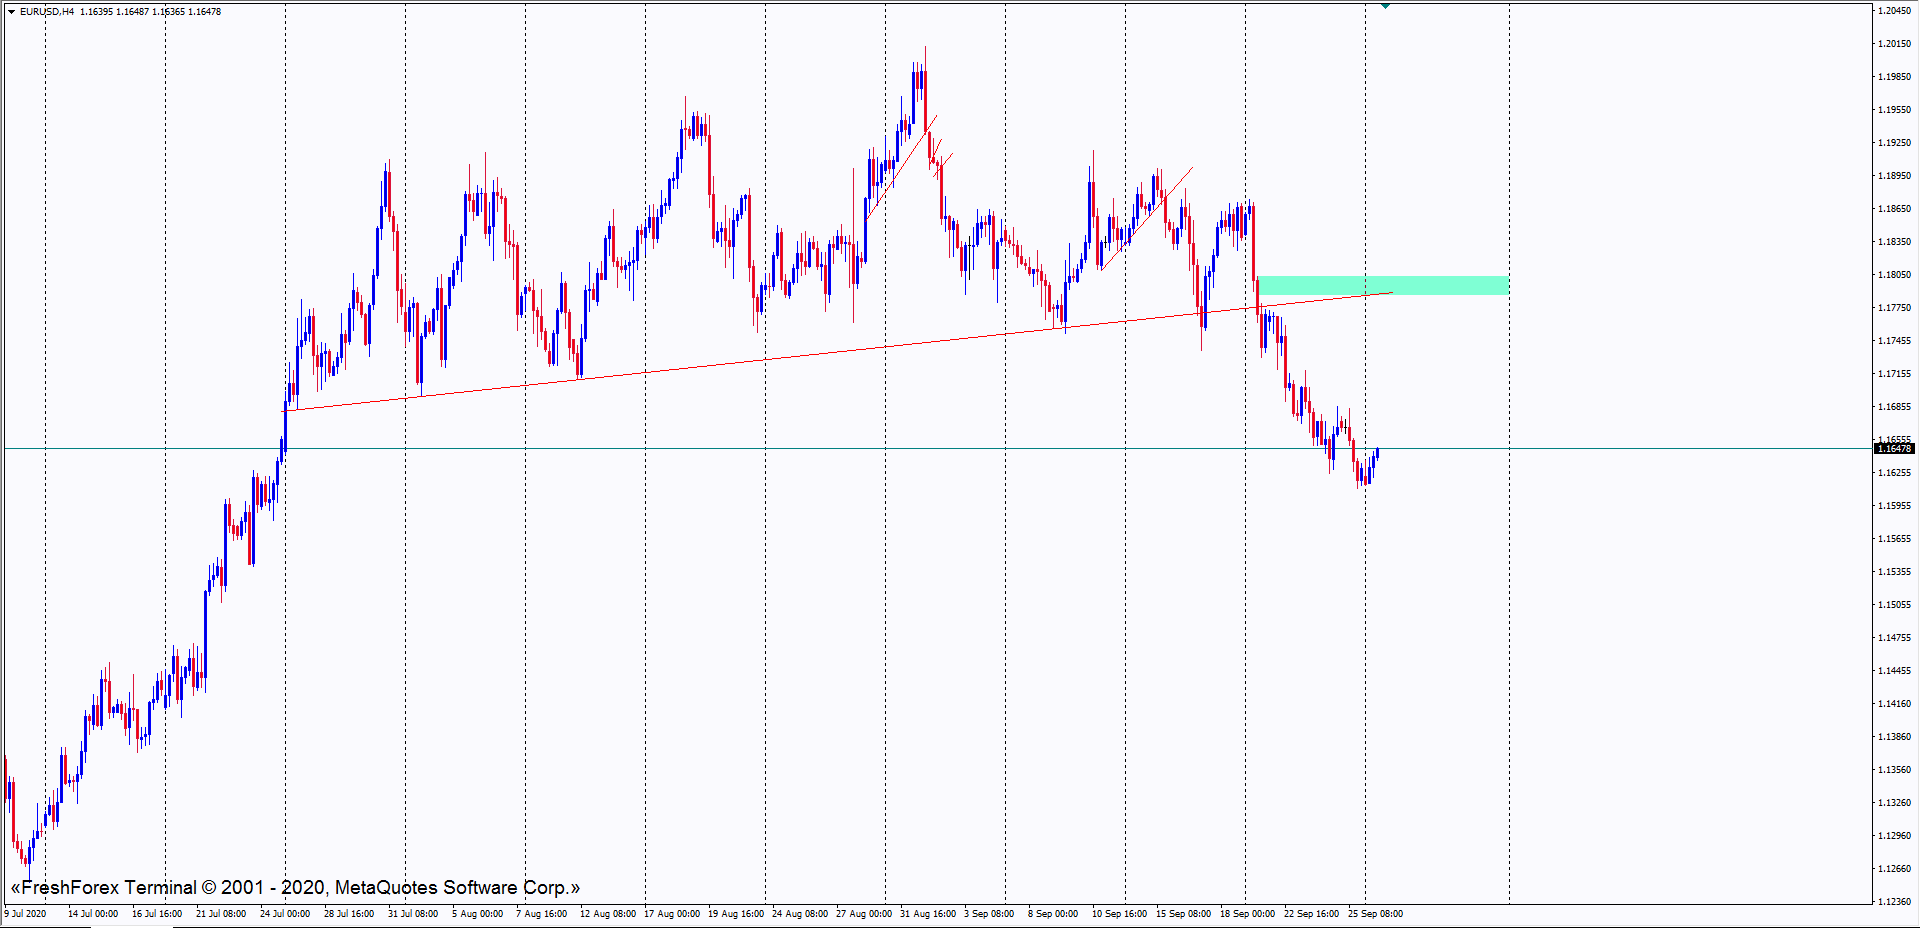Click the 1.20450 price scale label
This screenshot has width=1920, height=928.
click(x=1894, y=11)
